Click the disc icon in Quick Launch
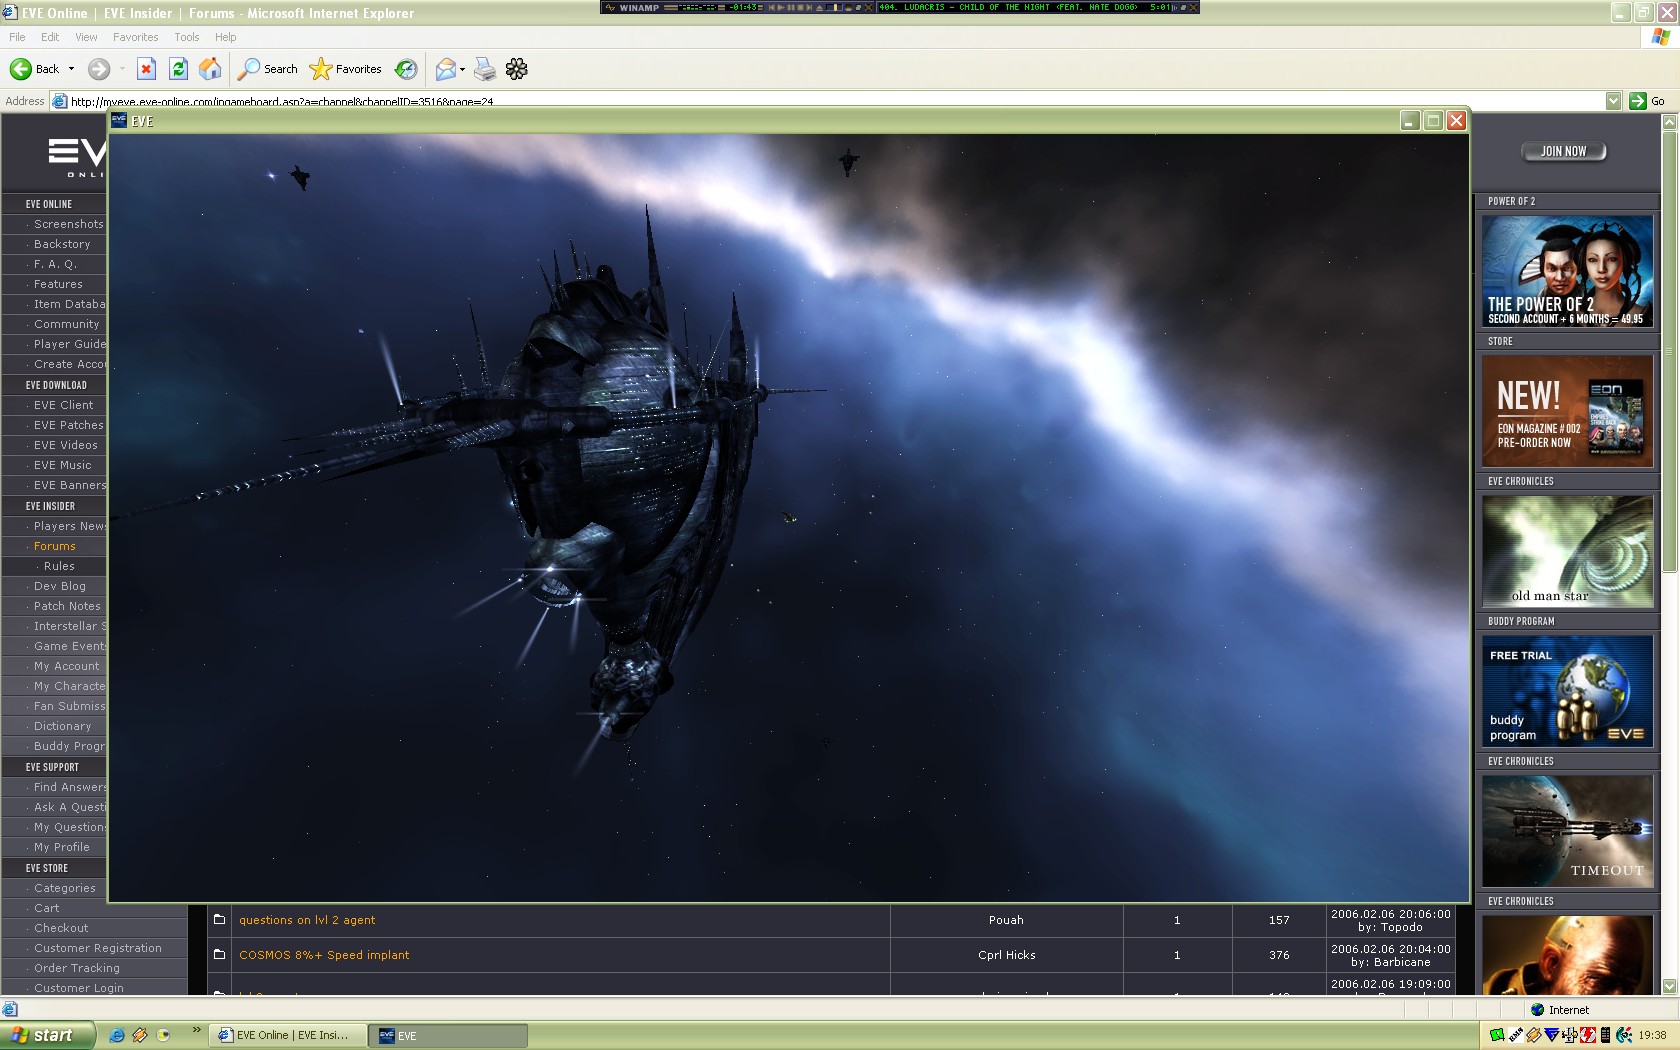1680x1050 pixels. [164, 1035]
